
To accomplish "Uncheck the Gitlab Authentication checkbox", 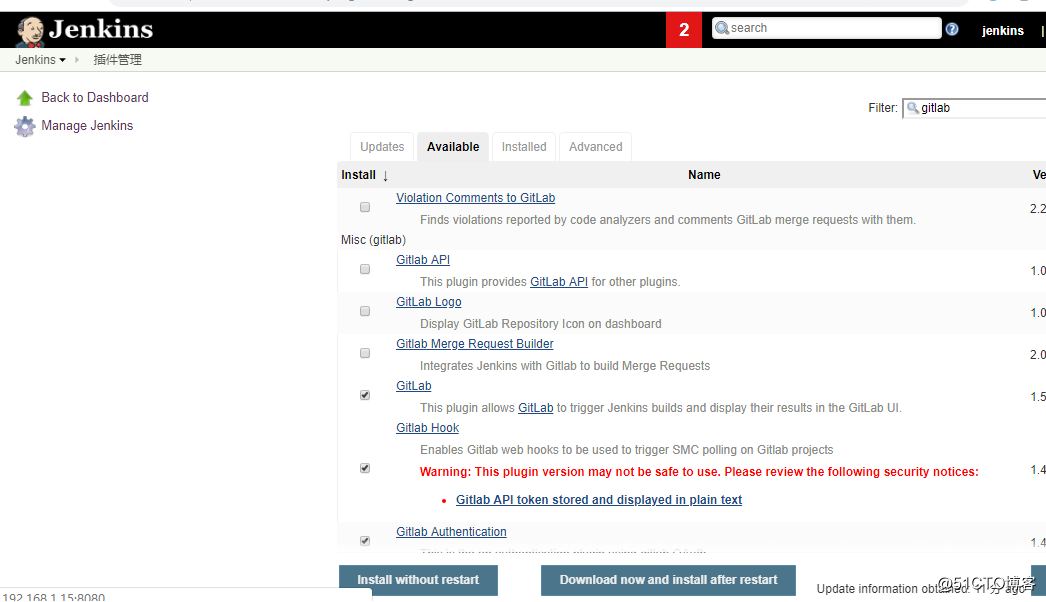I will 365,540.
